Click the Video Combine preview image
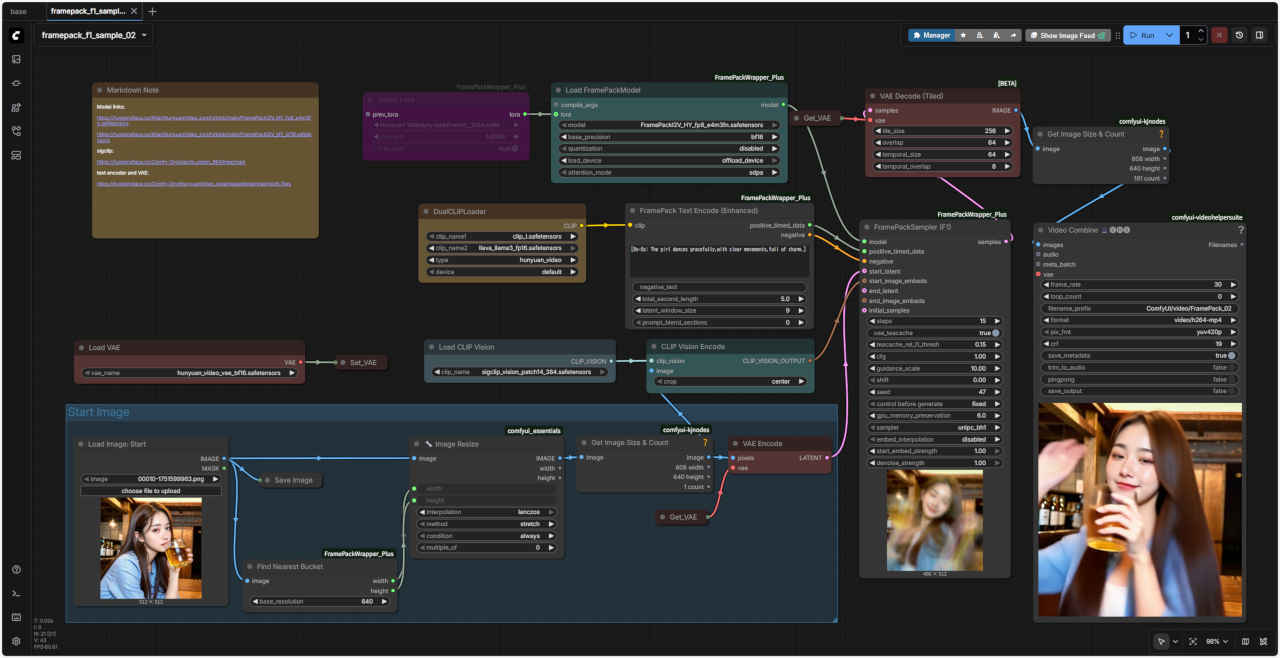 point(1139,510)
